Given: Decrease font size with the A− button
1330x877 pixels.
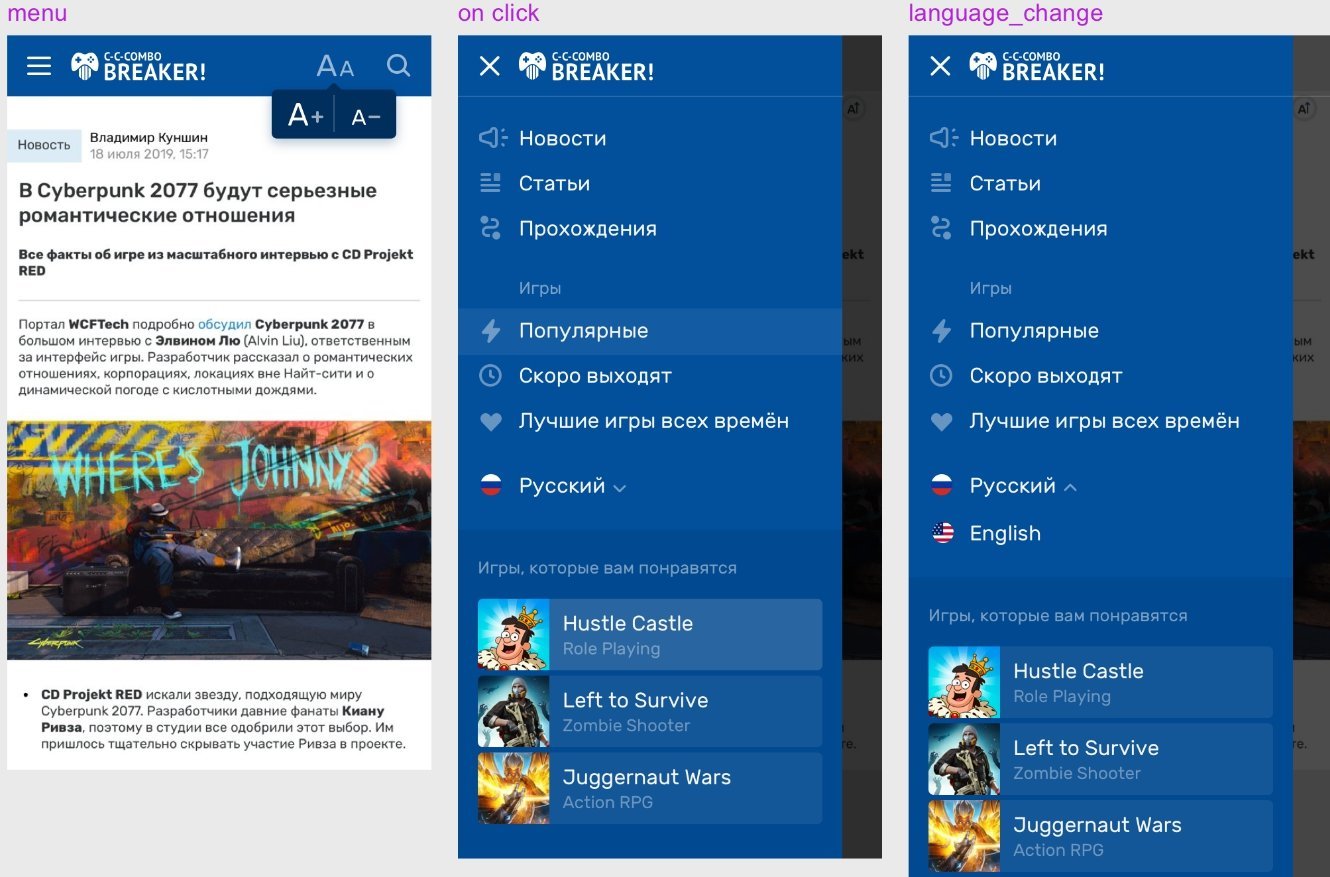Looking at the screenshot, I should point(366,117).
